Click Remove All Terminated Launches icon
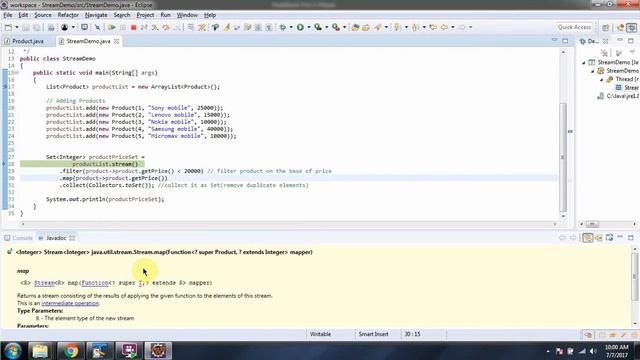Viewport: 640px width, 360px height. click(604, 53)
